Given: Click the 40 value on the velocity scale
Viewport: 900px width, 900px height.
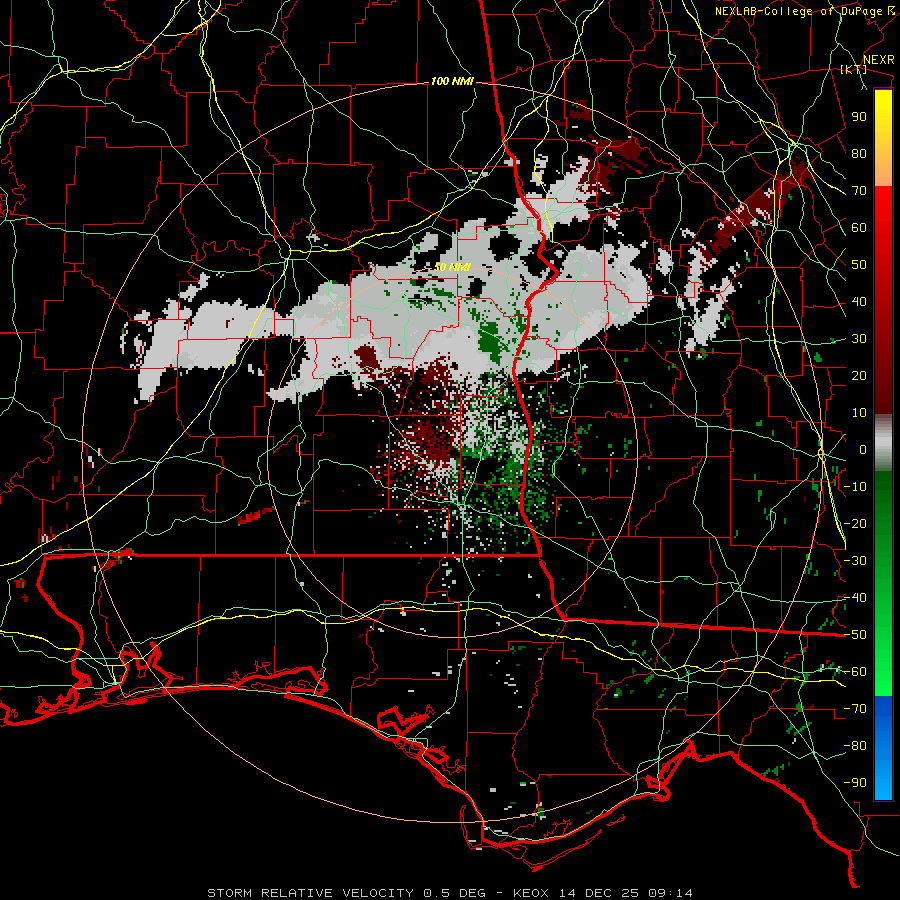Looking at the screenshot, I should point(859,301).
